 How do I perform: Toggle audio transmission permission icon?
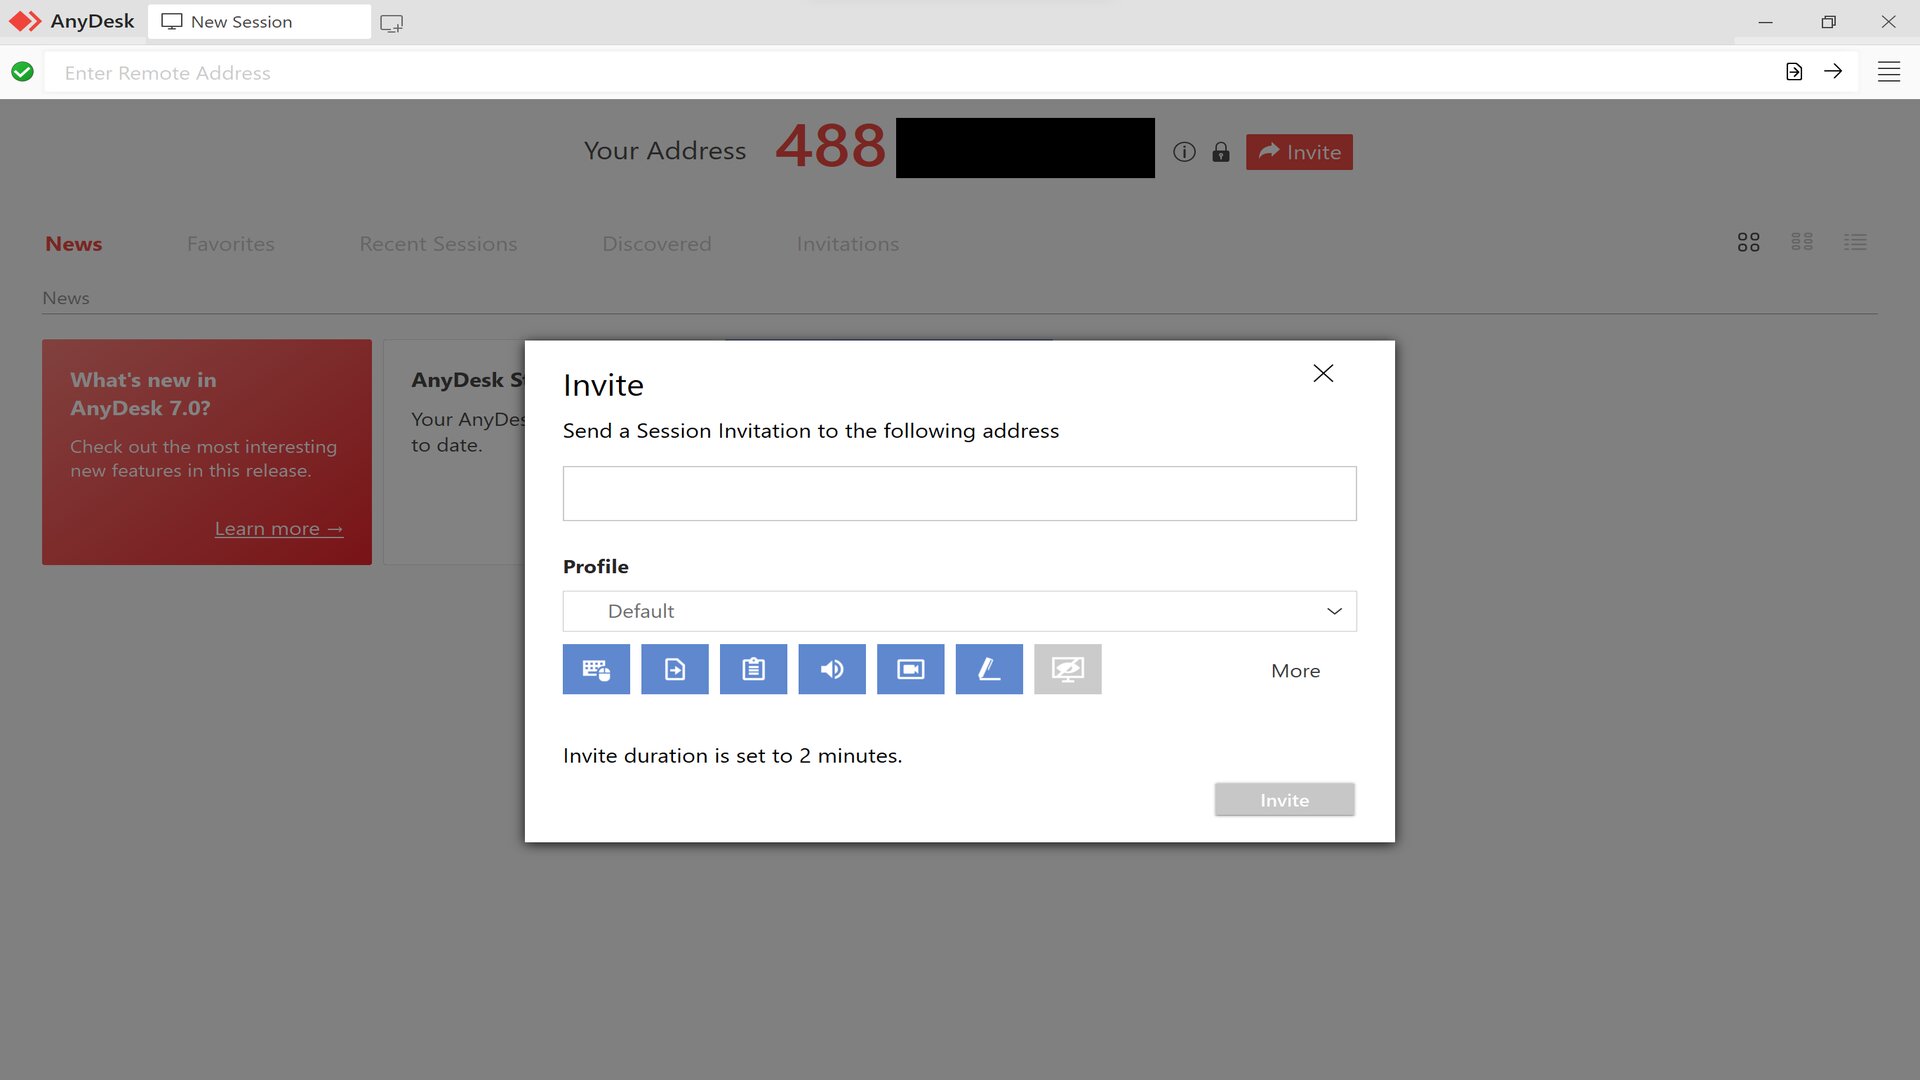pyautogui.click(x=832, y=669)
